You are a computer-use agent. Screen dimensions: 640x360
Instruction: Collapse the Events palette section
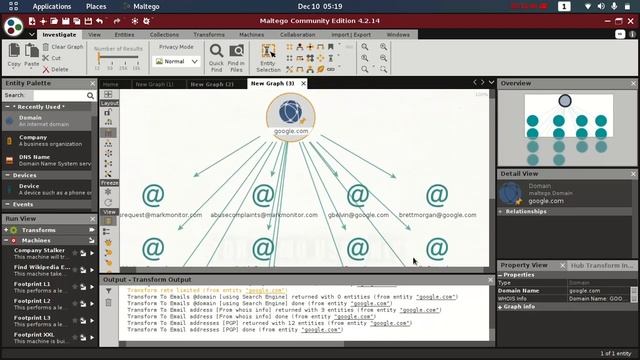[x=7, y=204]
